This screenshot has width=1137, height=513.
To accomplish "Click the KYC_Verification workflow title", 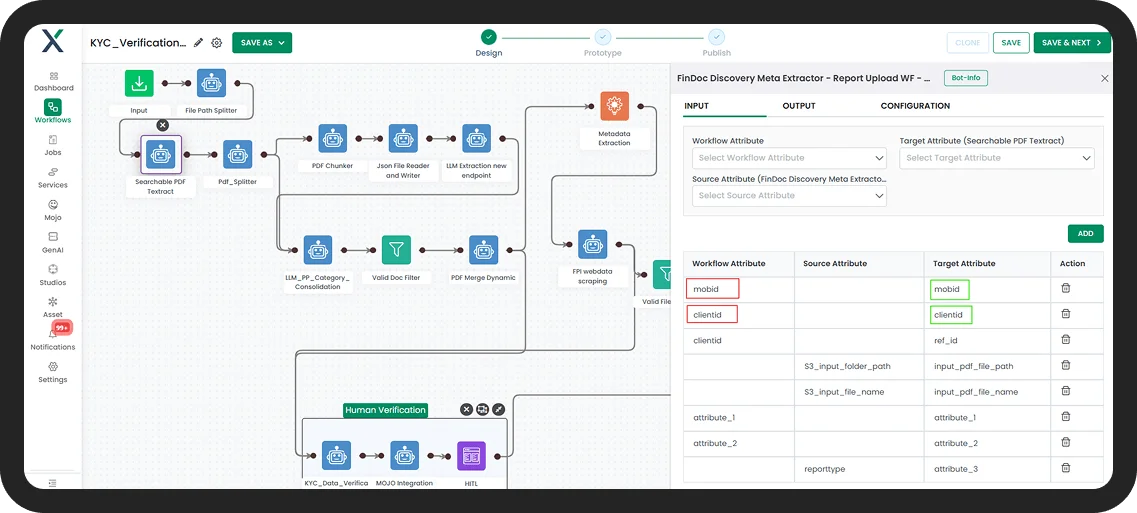I will coord(138,43).
